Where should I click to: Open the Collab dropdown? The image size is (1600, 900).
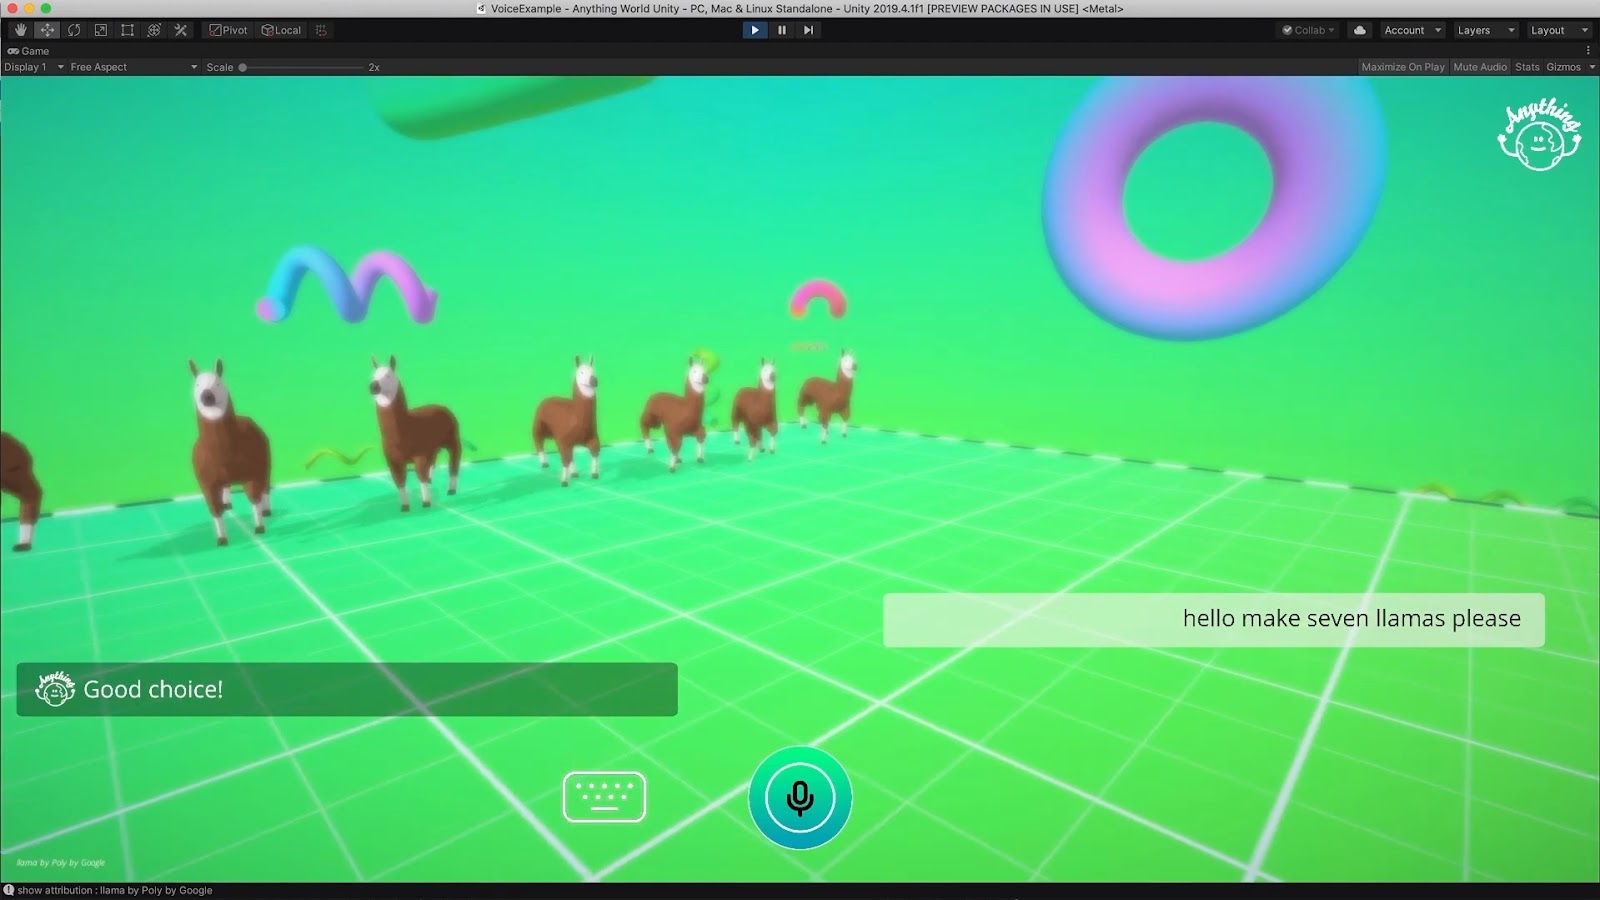click(1309, 30)
